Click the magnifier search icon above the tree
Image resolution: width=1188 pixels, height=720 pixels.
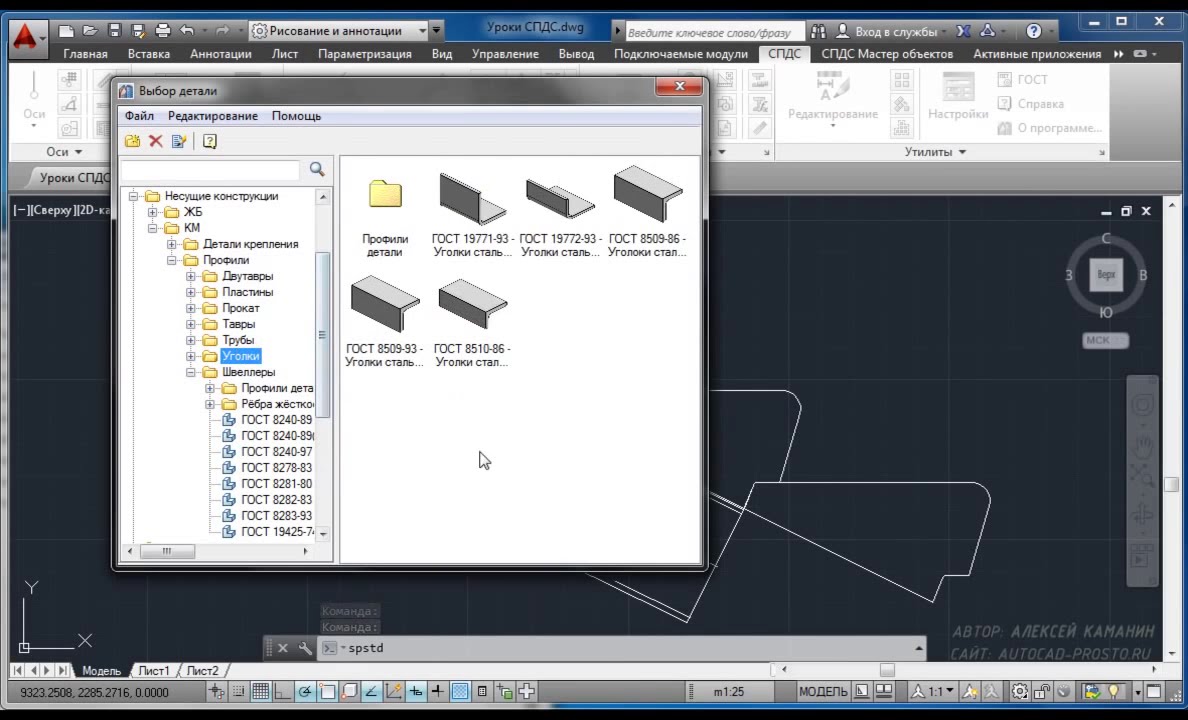[317, 169]
